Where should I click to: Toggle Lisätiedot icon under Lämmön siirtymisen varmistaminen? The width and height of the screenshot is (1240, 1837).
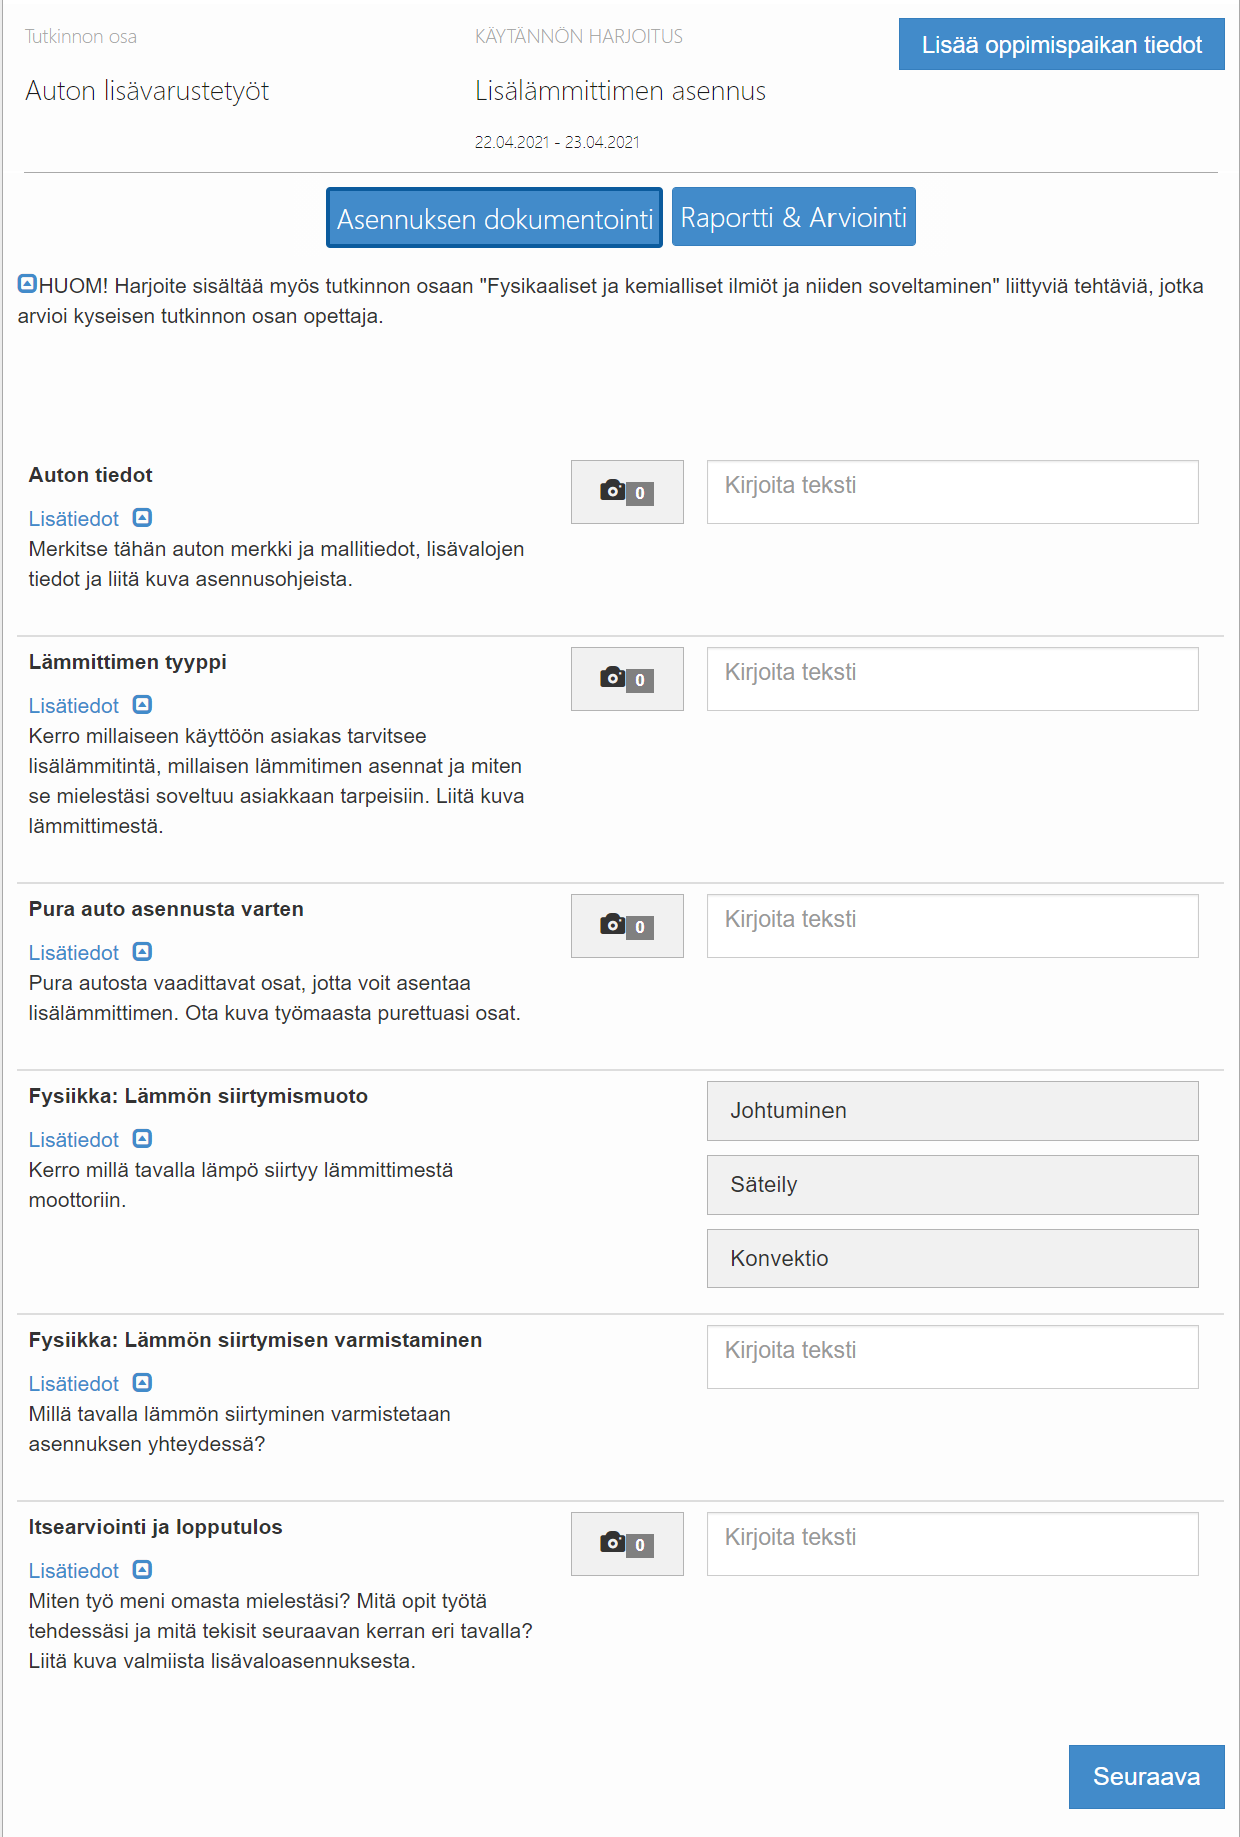coord(142,1383)
